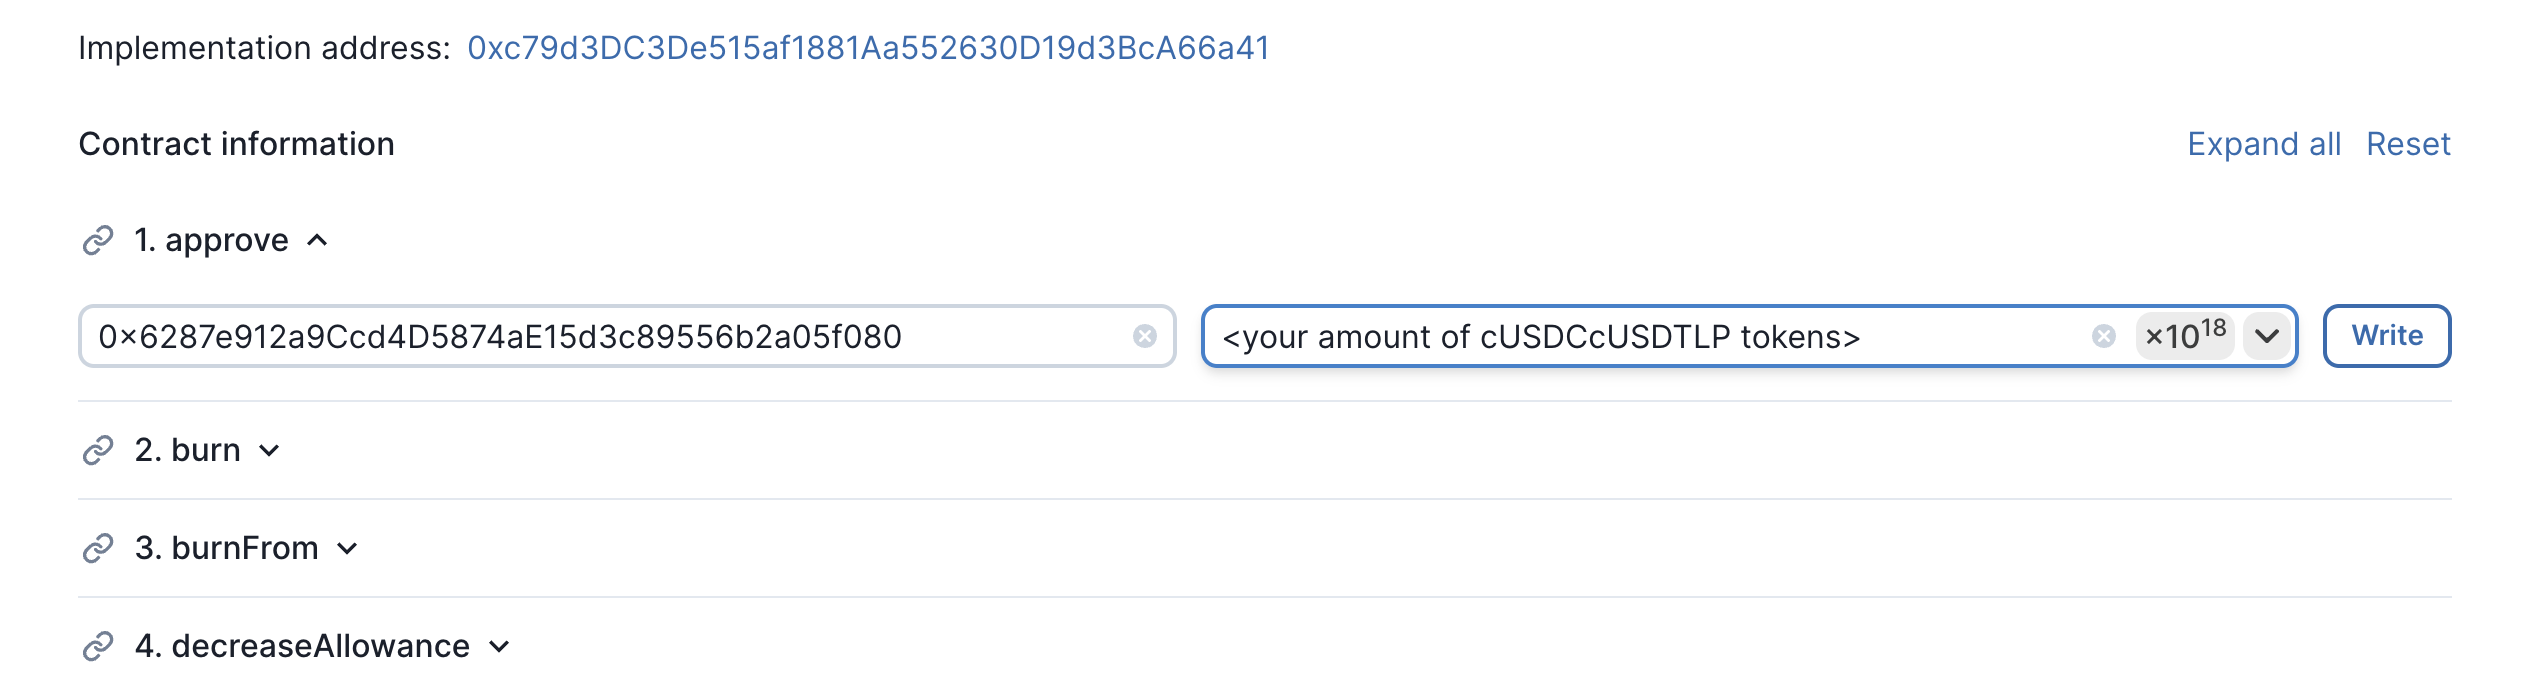Image resolution: width=2534 pixels, height=692 pixels.
Task: Open the power-of-ten dropdown arrow
Action: point(2267,336)
